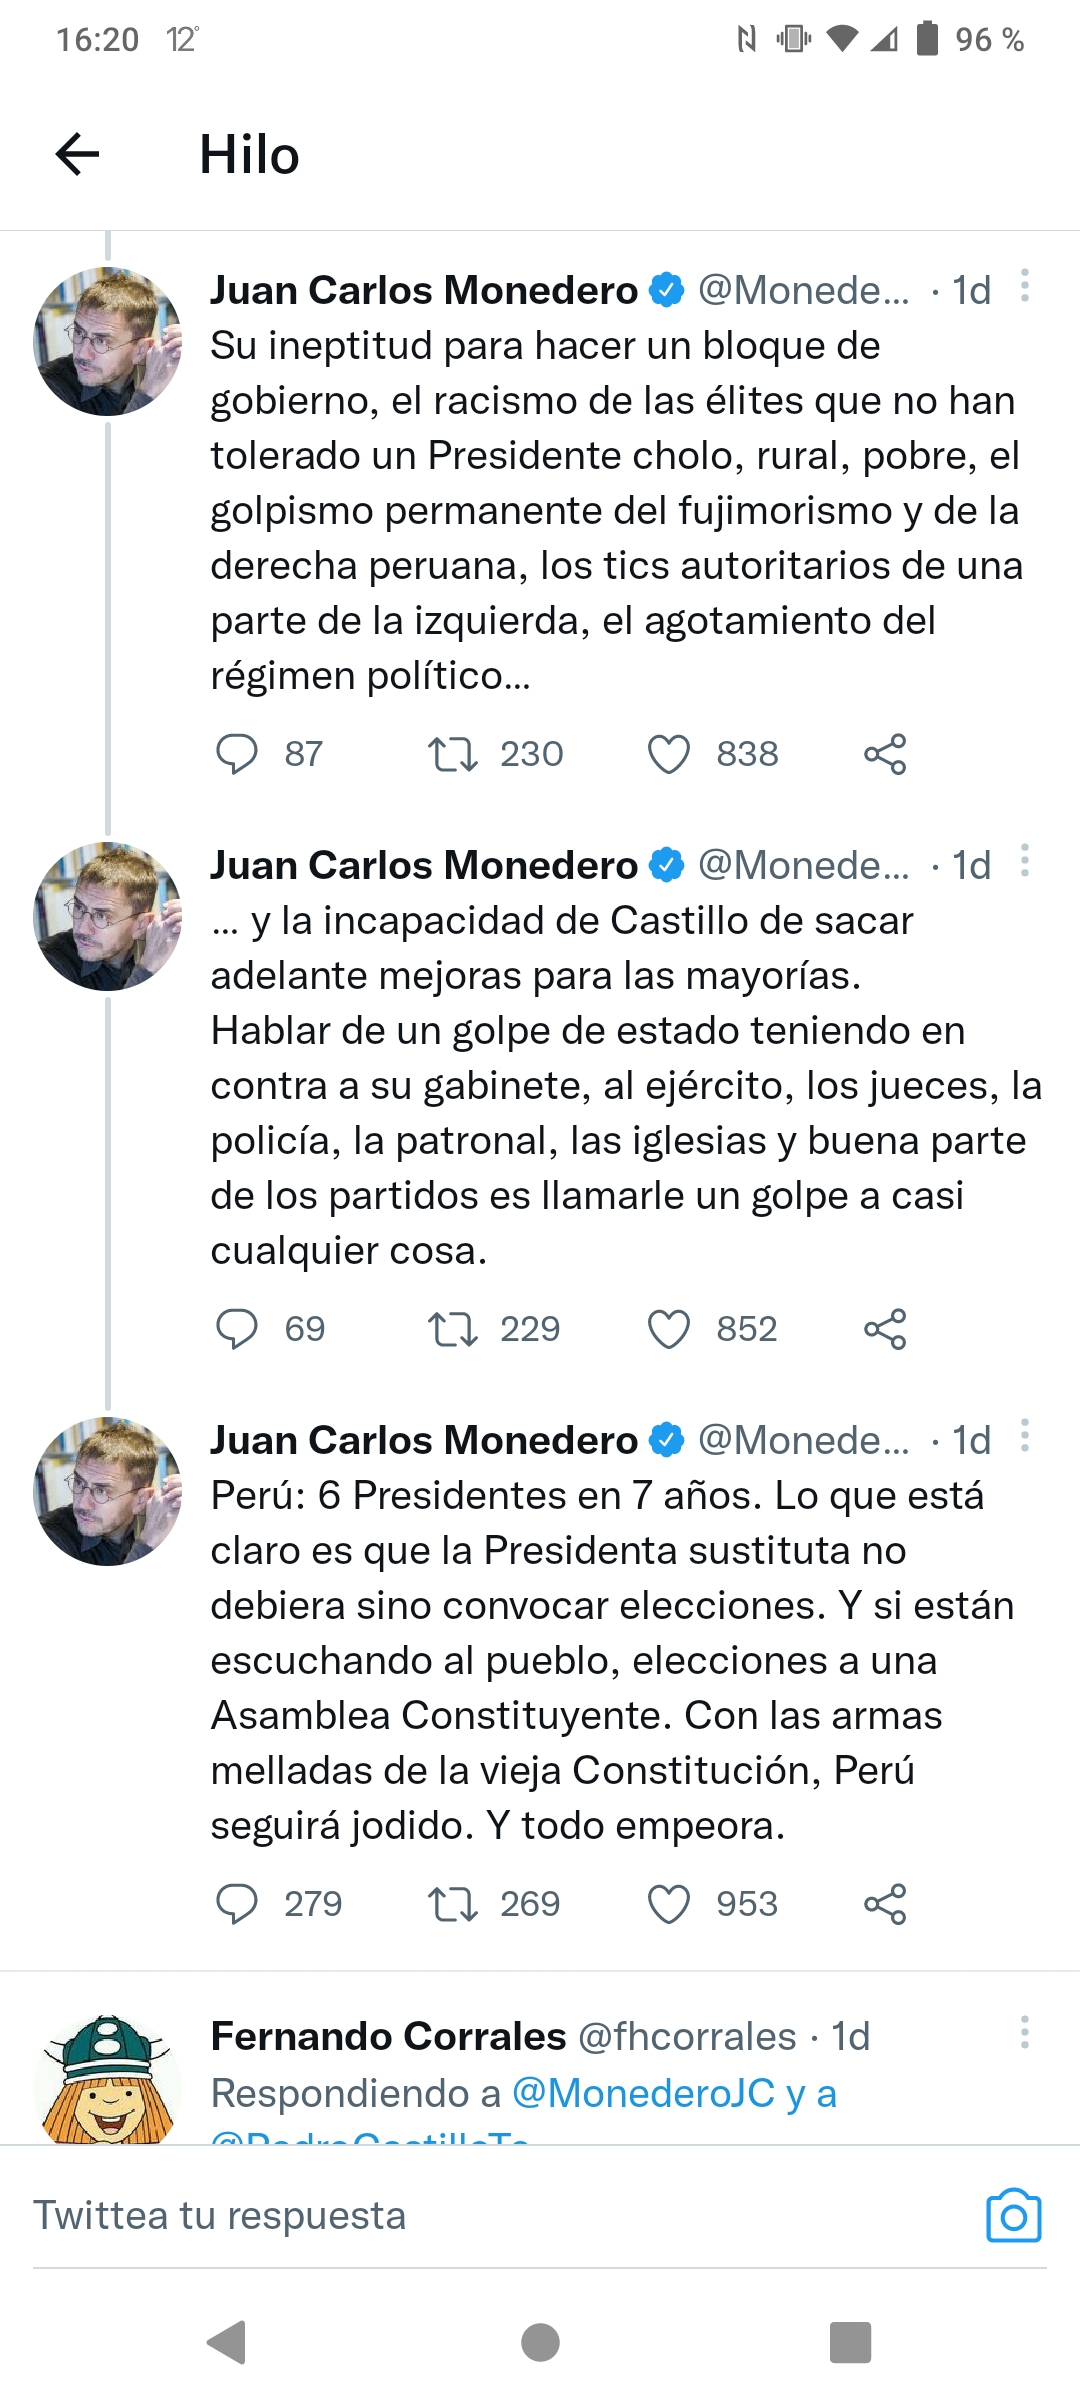Like the tweet with 953 likes
This screenshot has height=2400, width=1080.
coord(669,1904)
